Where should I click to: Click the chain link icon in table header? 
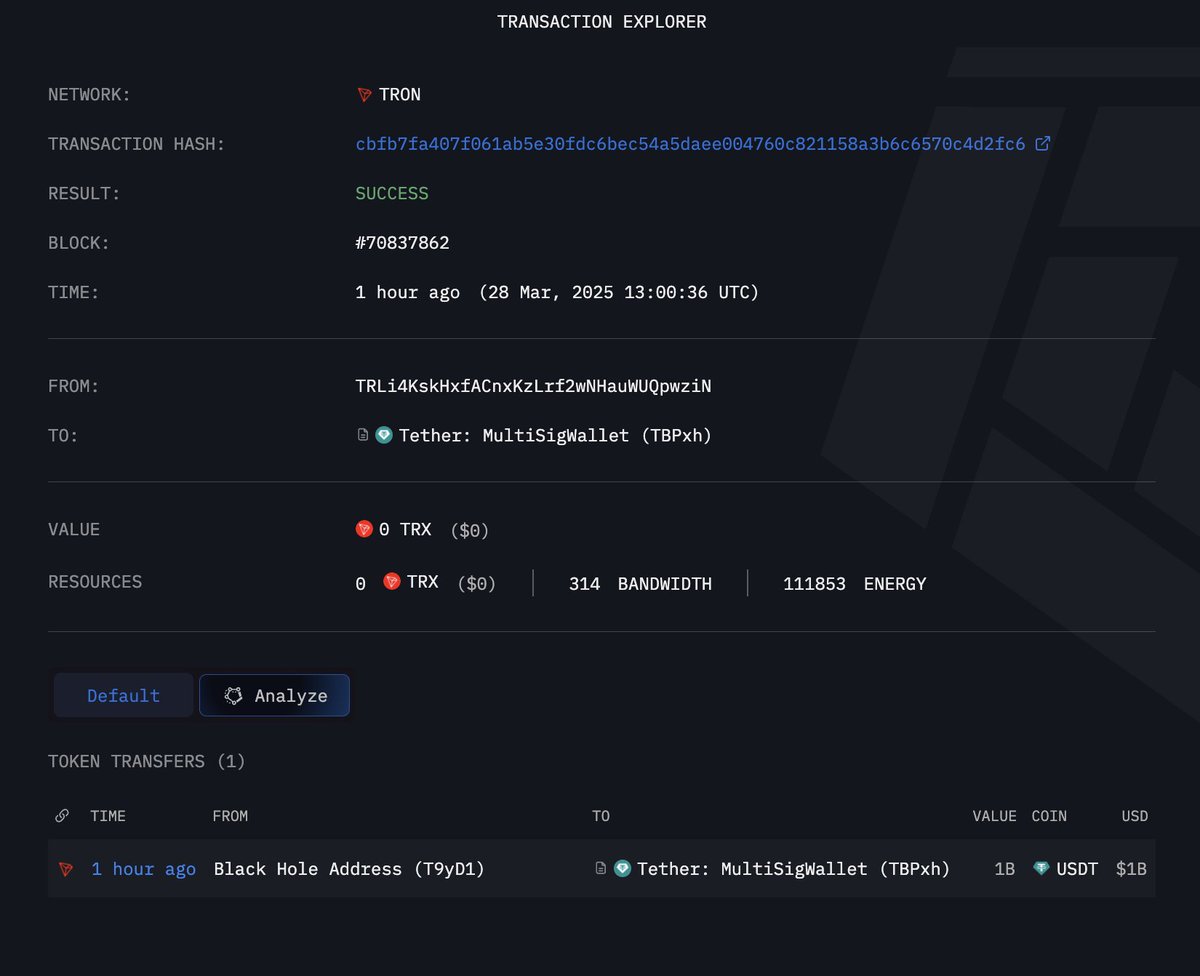[x=62, y=816]
